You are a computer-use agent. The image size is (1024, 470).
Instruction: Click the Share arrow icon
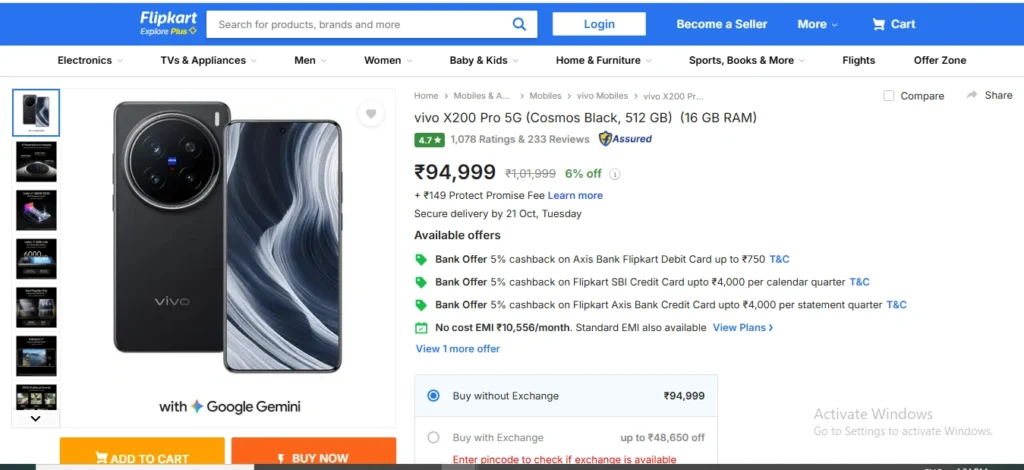pos(972,95)
